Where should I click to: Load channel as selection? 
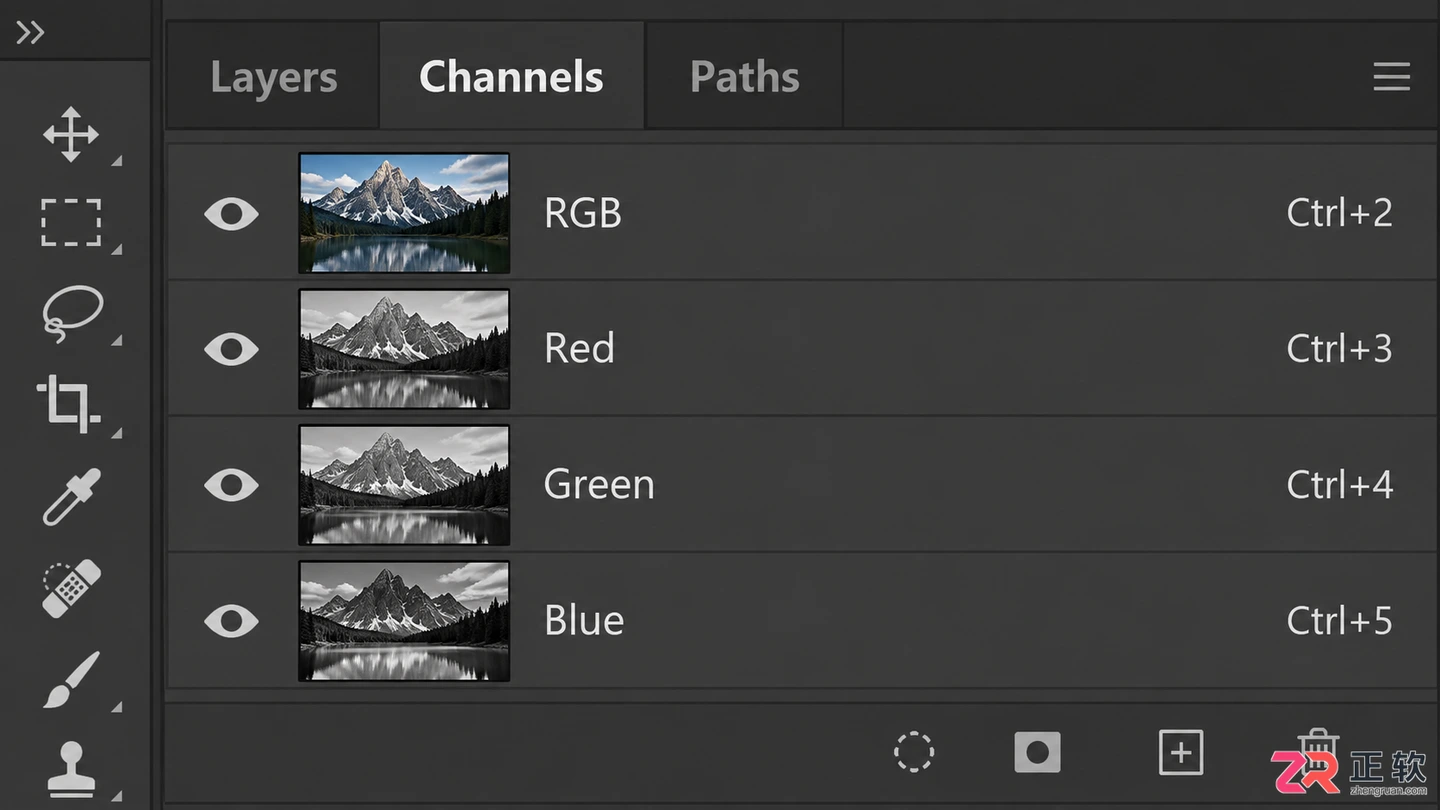pos(914,752)
